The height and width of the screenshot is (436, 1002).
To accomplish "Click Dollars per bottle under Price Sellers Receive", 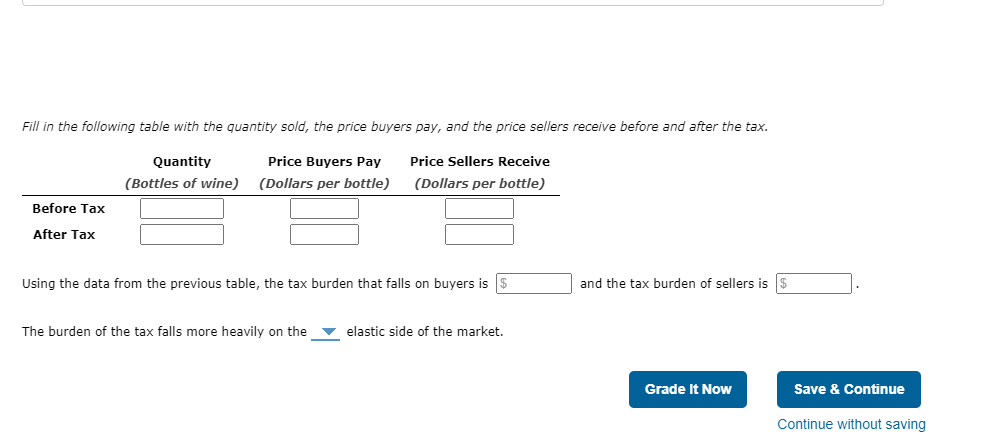I will point(480,183).
